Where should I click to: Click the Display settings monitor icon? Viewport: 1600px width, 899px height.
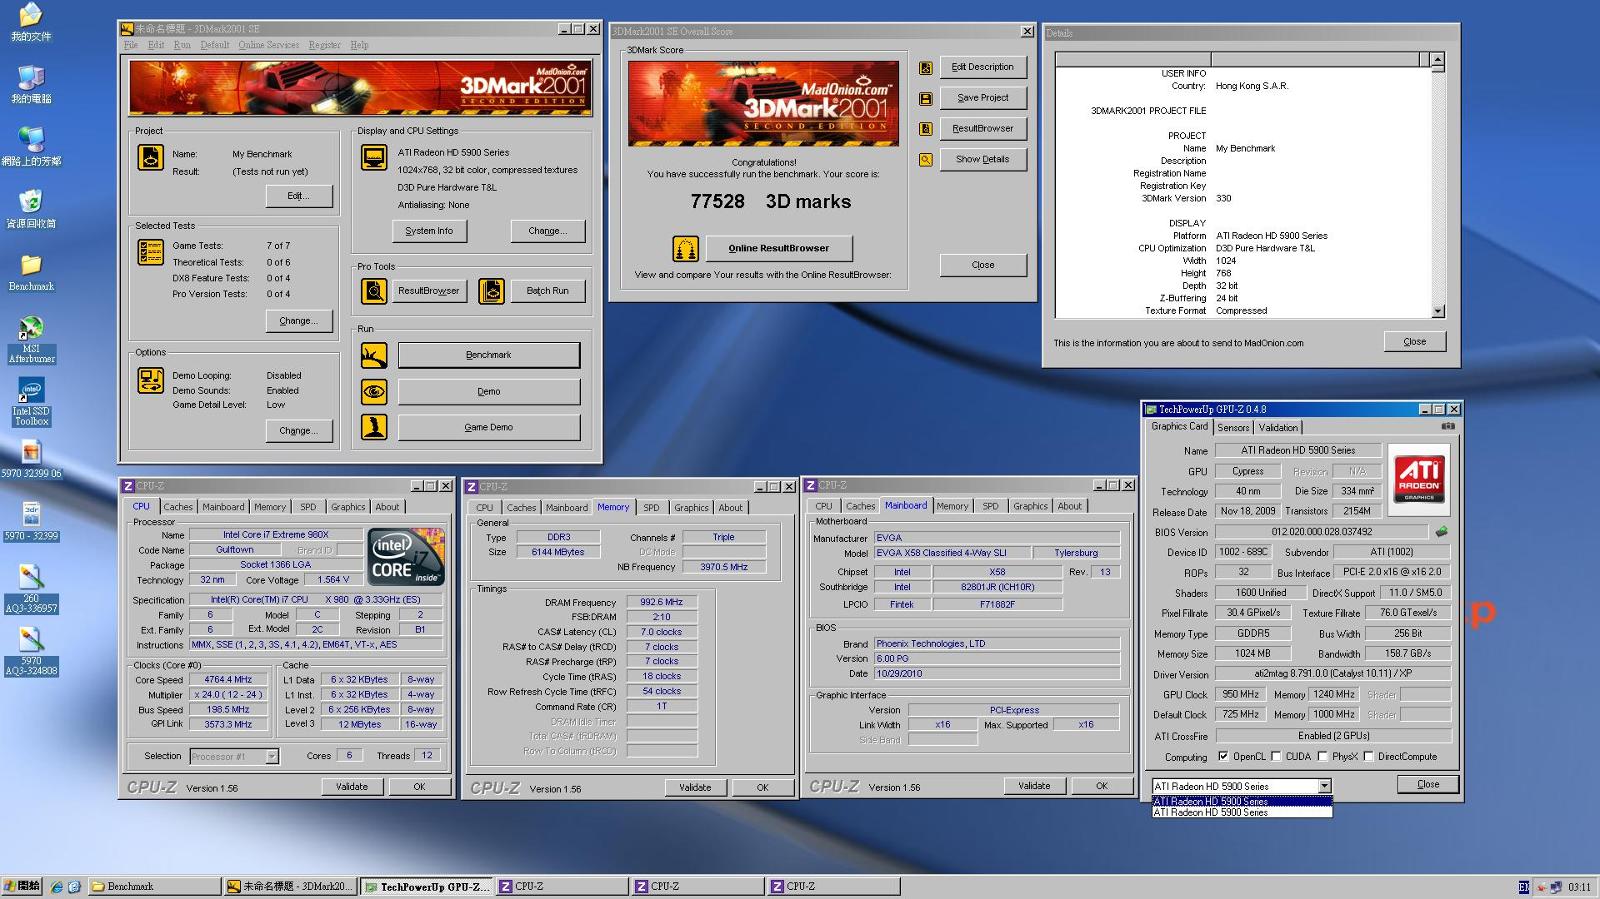tap(374, 157)
